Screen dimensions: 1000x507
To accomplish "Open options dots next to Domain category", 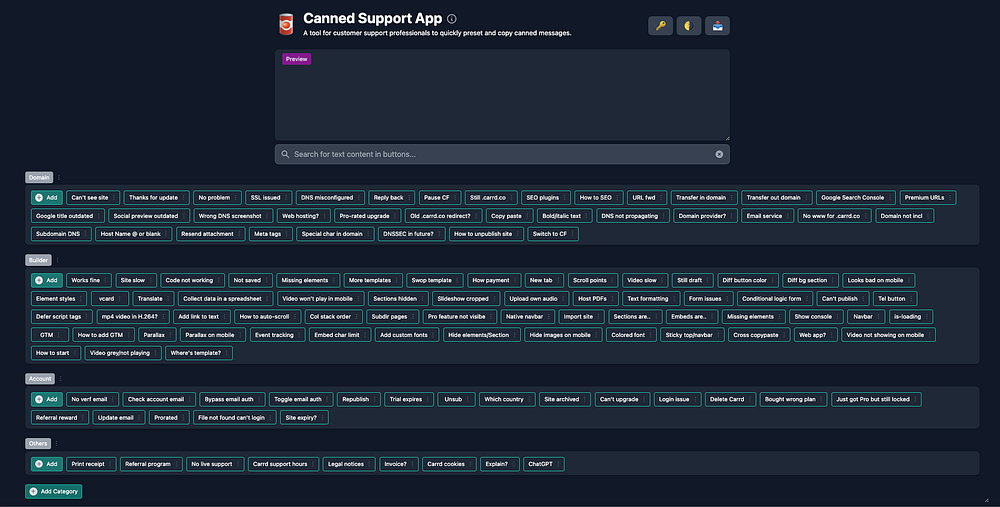I will pyautogui.click(x=59, y=178).
